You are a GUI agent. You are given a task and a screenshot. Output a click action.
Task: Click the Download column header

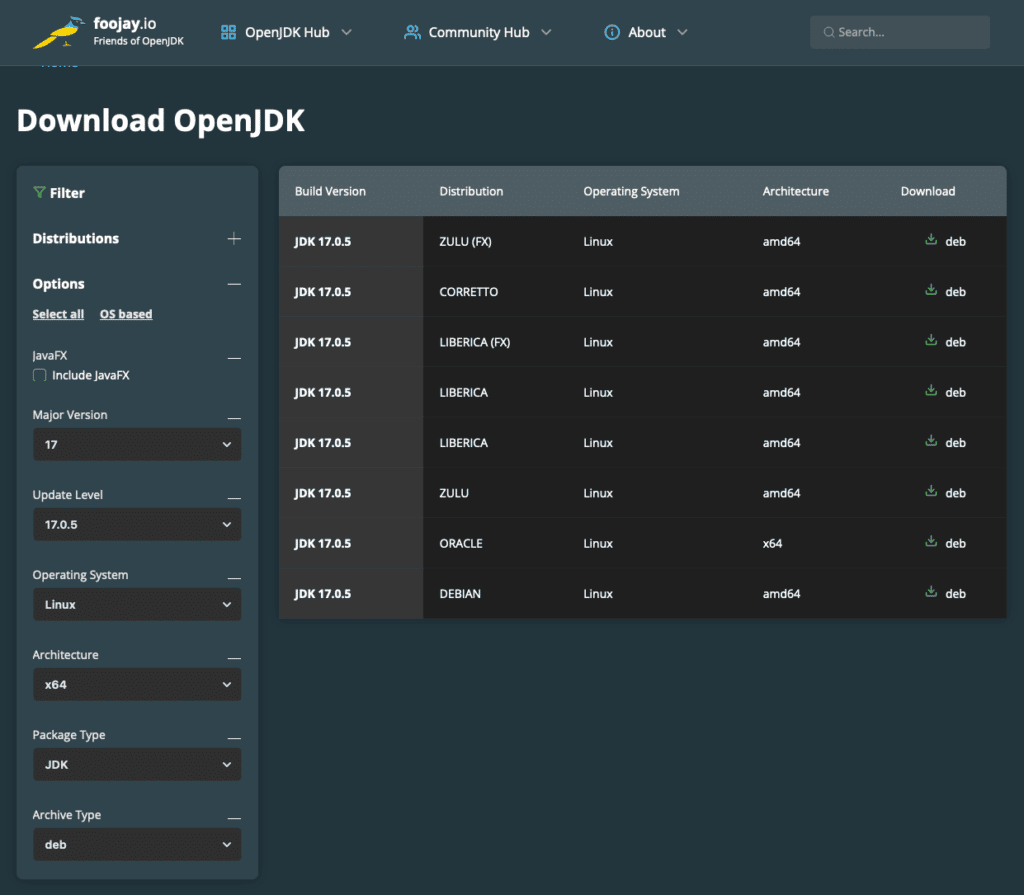[927, 191]
